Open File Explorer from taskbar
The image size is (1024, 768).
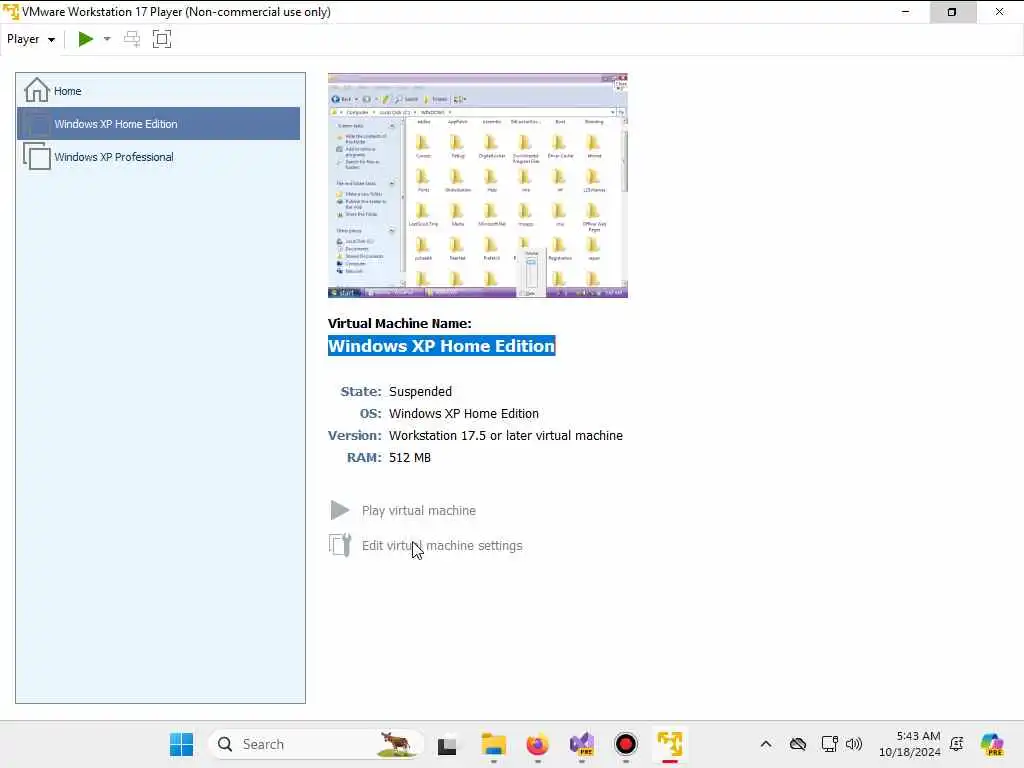point(493,744)
